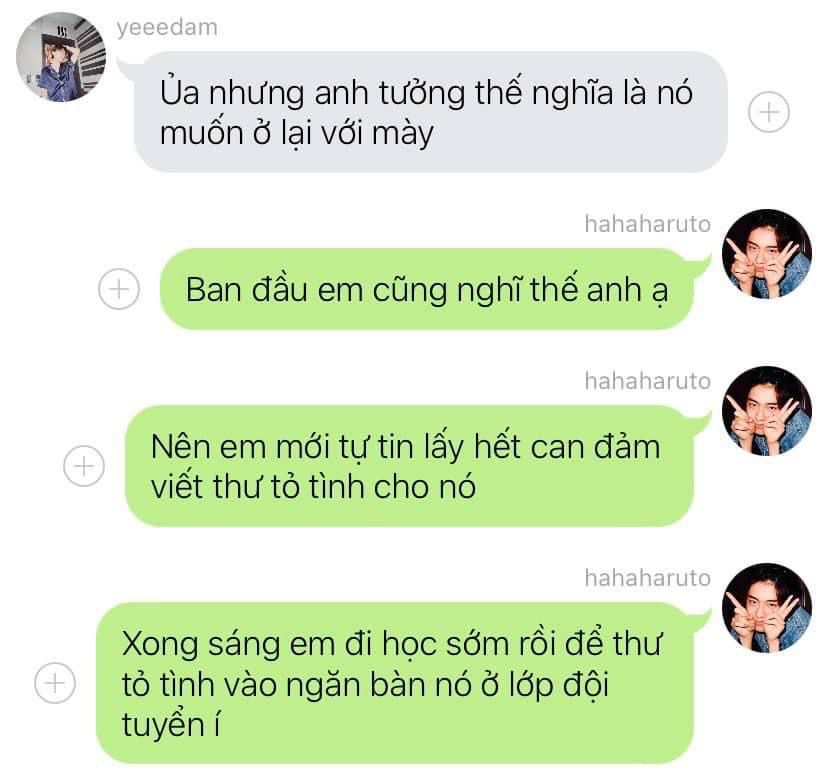Select gray bubble 'Ủa nhưng anh tưởng thế'
The height and width of the screenshot is (784, 828).
[430, 112]
